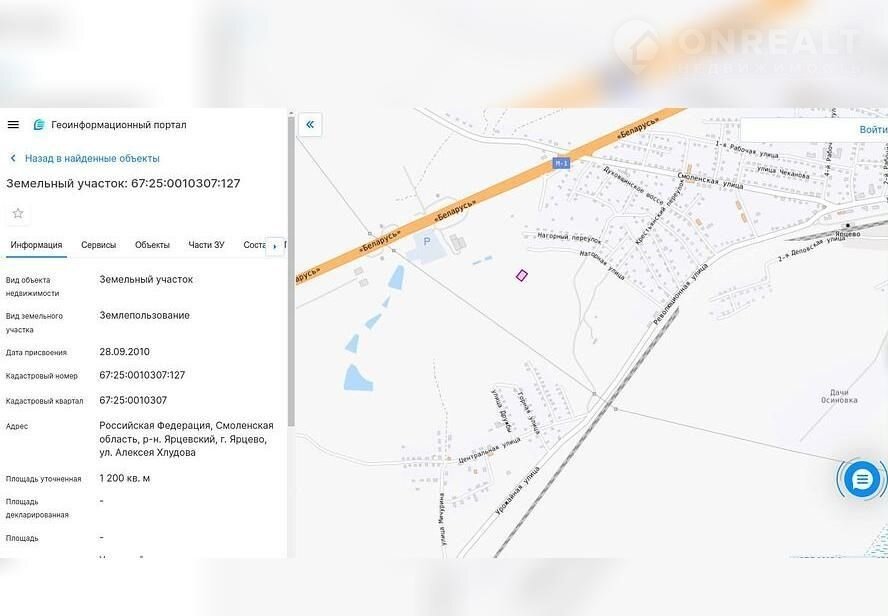The image size is (888, 616).
Task: Click the M-1 highway shield marker
Action: (x=560, y=162)
